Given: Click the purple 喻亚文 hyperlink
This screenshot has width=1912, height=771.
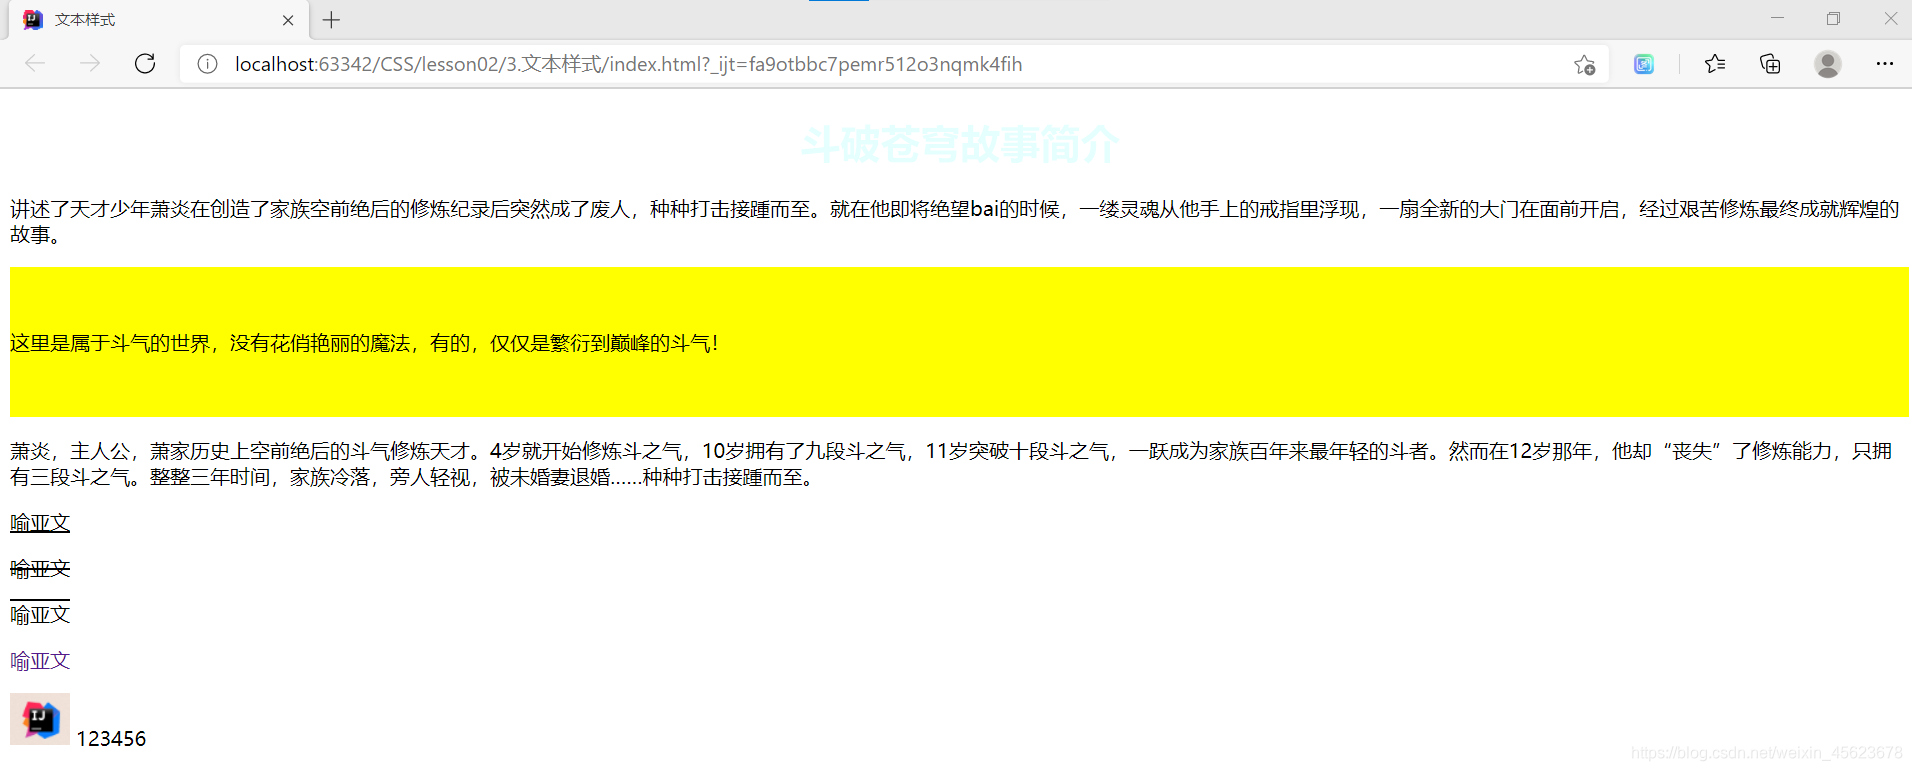Looking at the screenshot, I should tap(40, 661).
